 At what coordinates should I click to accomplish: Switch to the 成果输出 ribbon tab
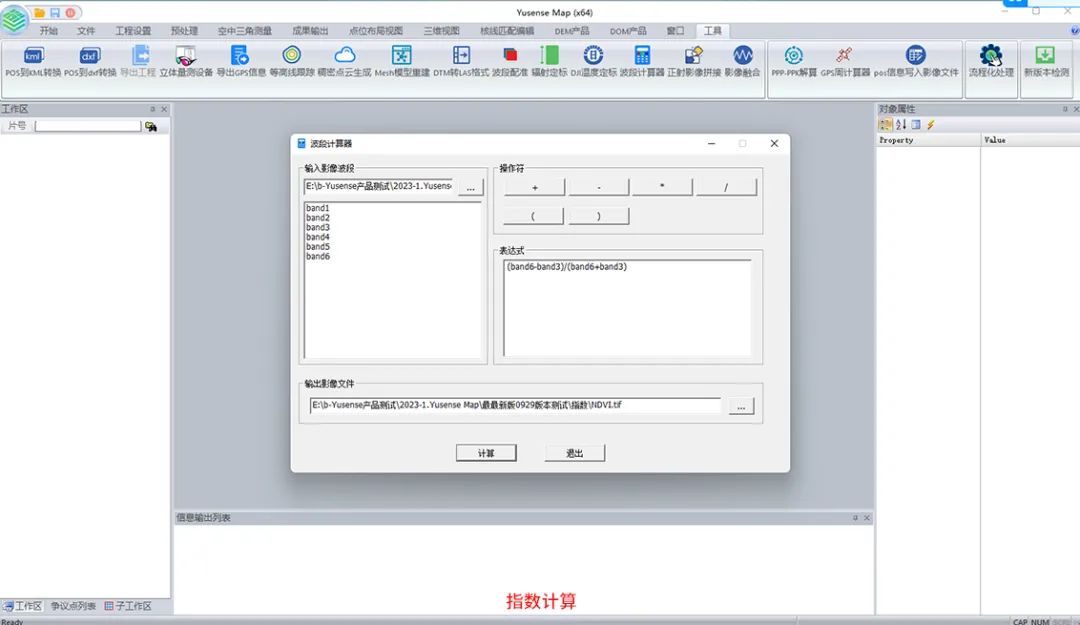pos(310,31)
